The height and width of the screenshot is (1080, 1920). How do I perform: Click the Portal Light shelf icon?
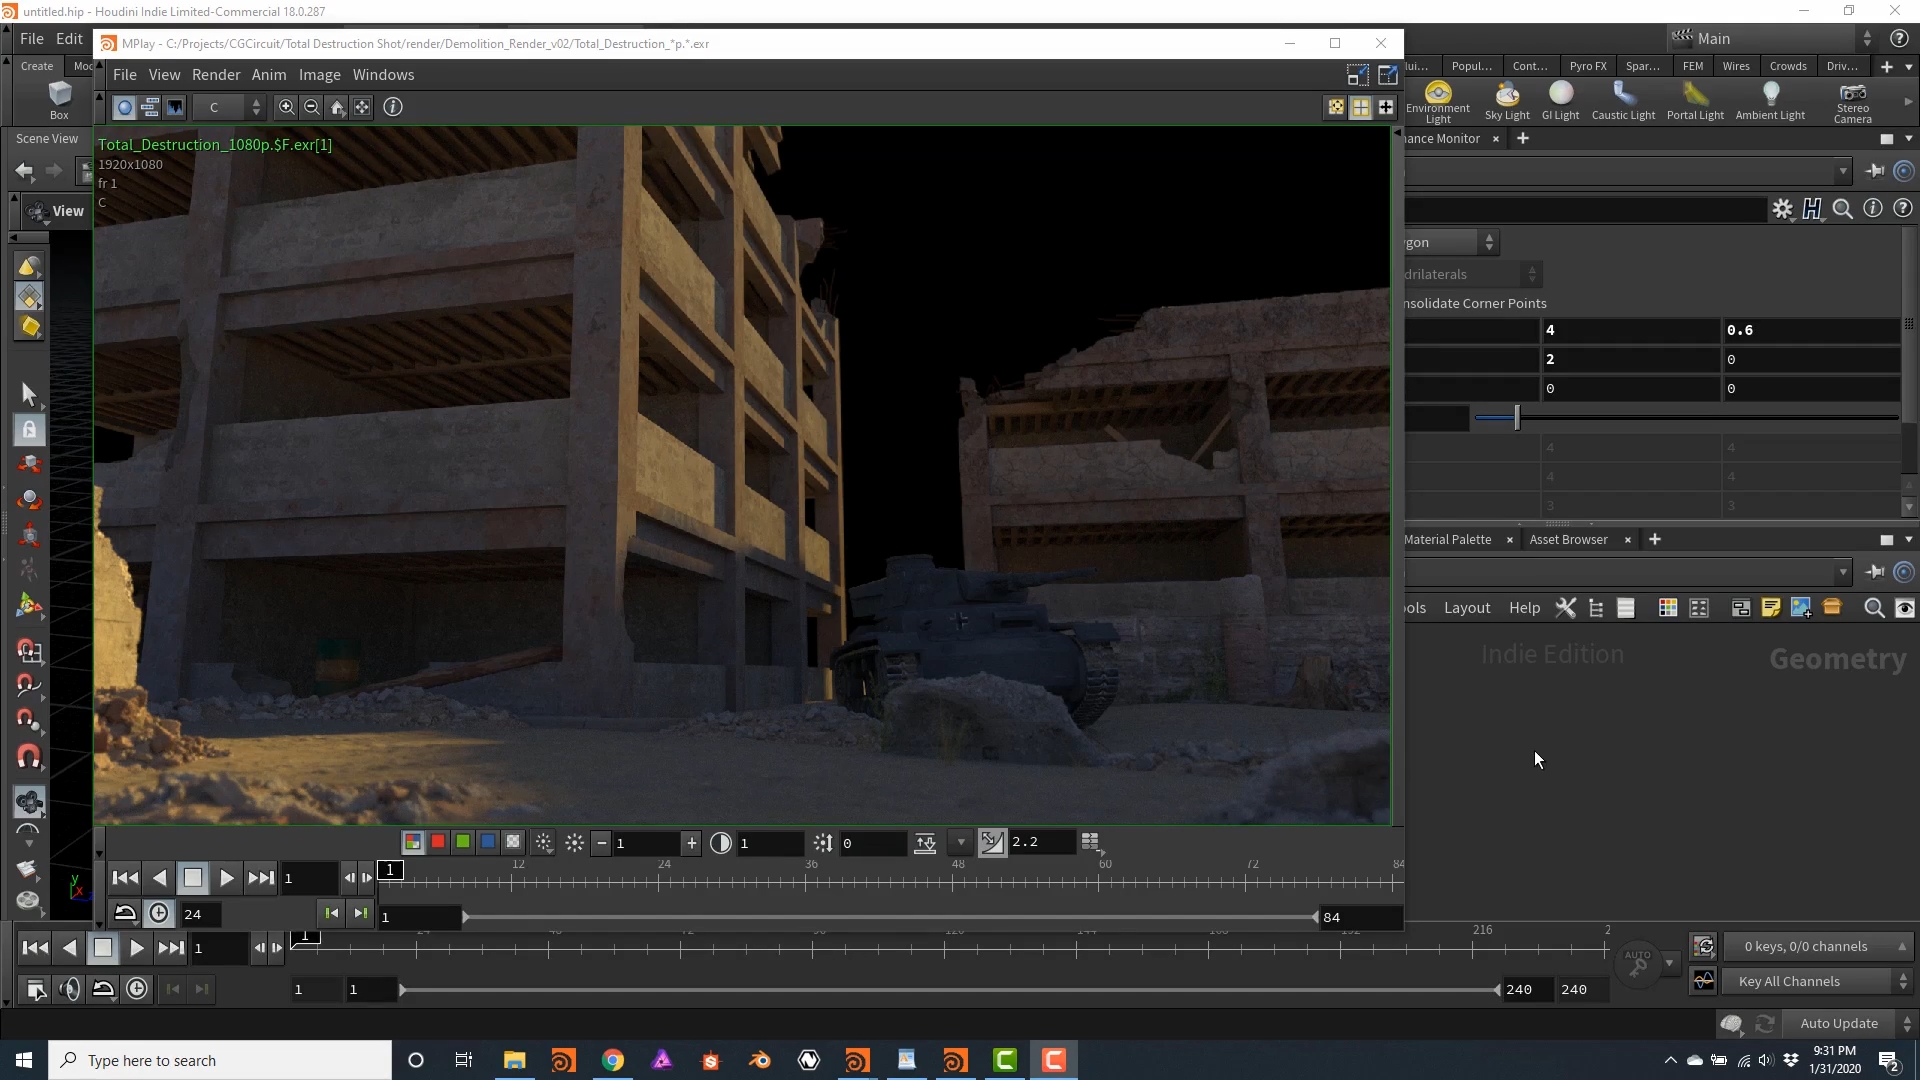pos(1695,100)
